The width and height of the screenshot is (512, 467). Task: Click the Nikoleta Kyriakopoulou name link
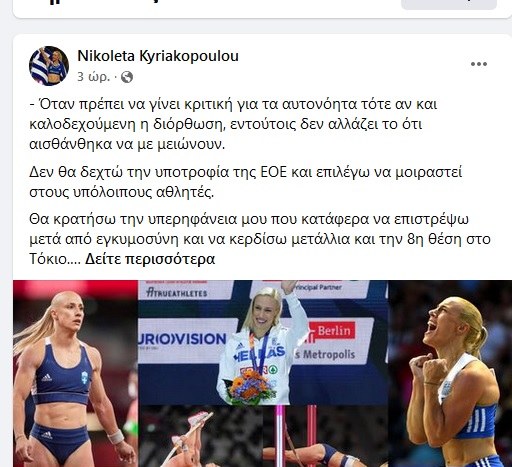(x=158, y=56)
